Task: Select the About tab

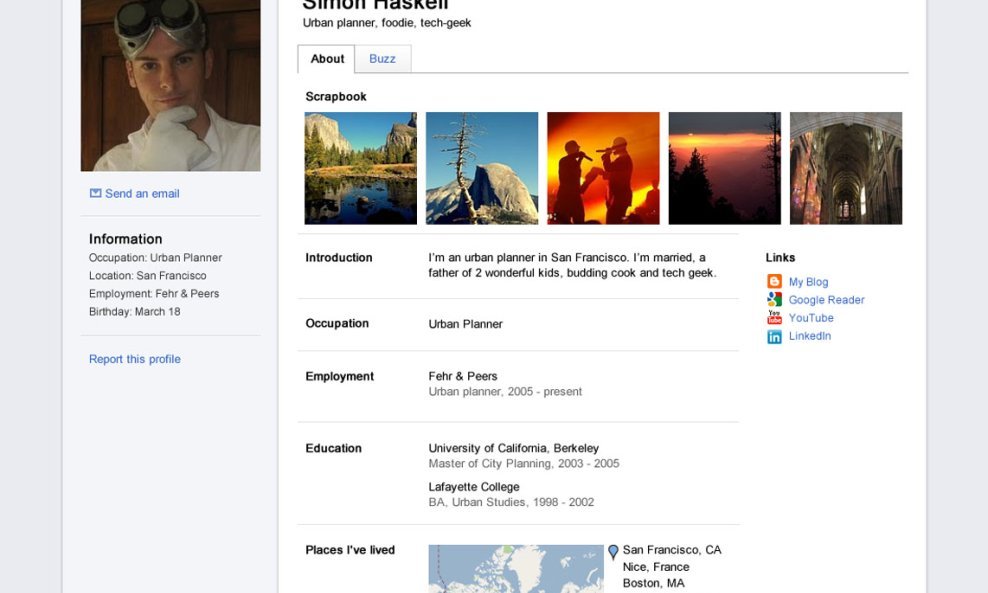Action: [326, 59]
